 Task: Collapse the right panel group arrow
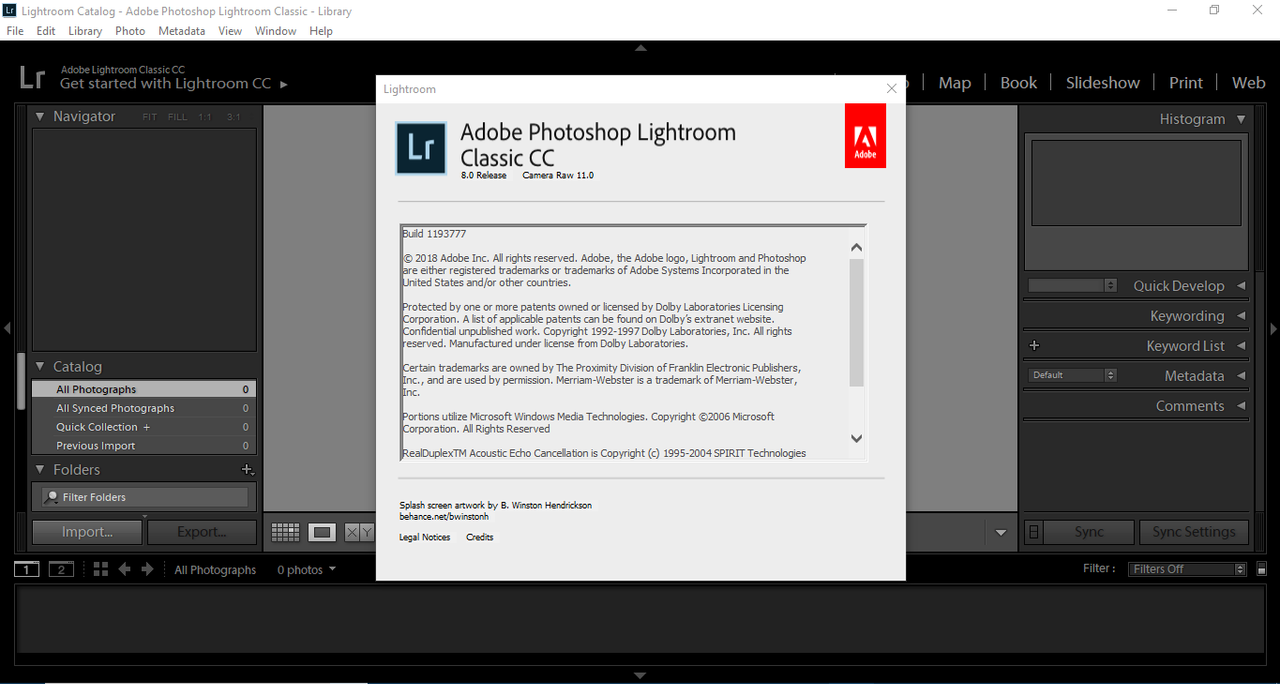click(1273, 327)
